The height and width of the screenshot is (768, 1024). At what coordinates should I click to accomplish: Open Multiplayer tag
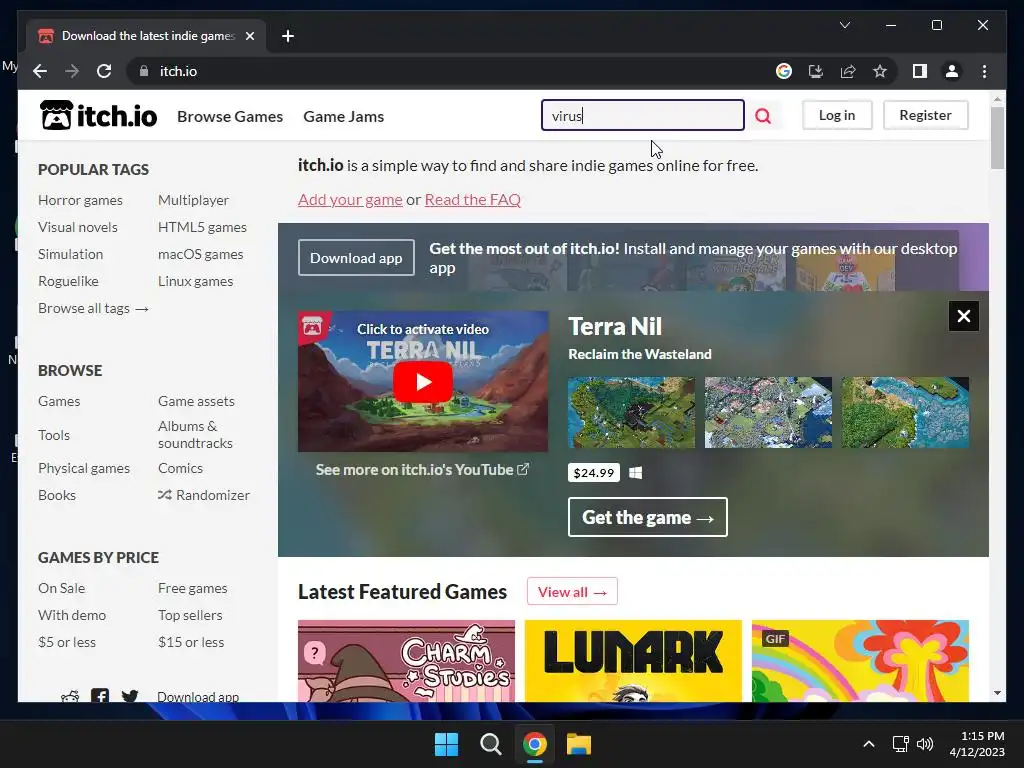tap(193, 200)
